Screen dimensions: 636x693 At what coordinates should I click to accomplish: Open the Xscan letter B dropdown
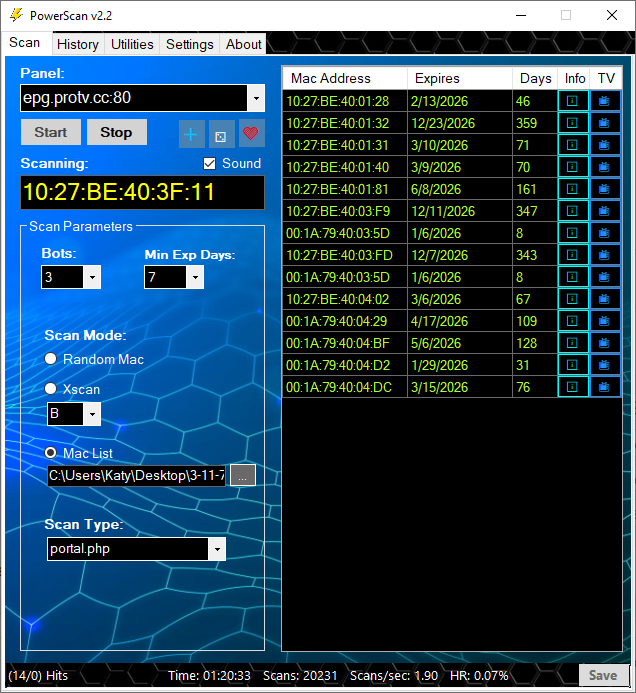pyautogui.click(x=92, y=414)
